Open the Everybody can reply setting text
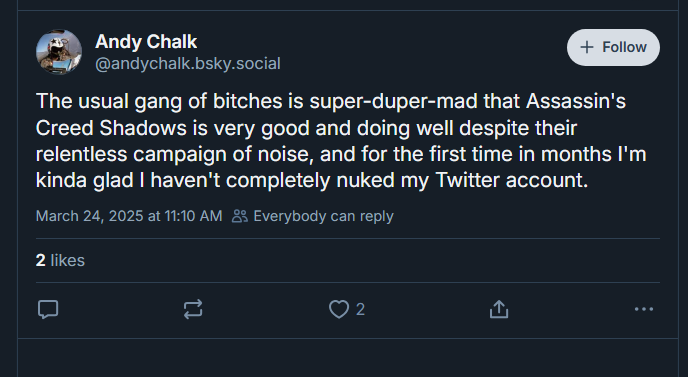Viewport: 688px width, 377px height. tap(323, 216)
